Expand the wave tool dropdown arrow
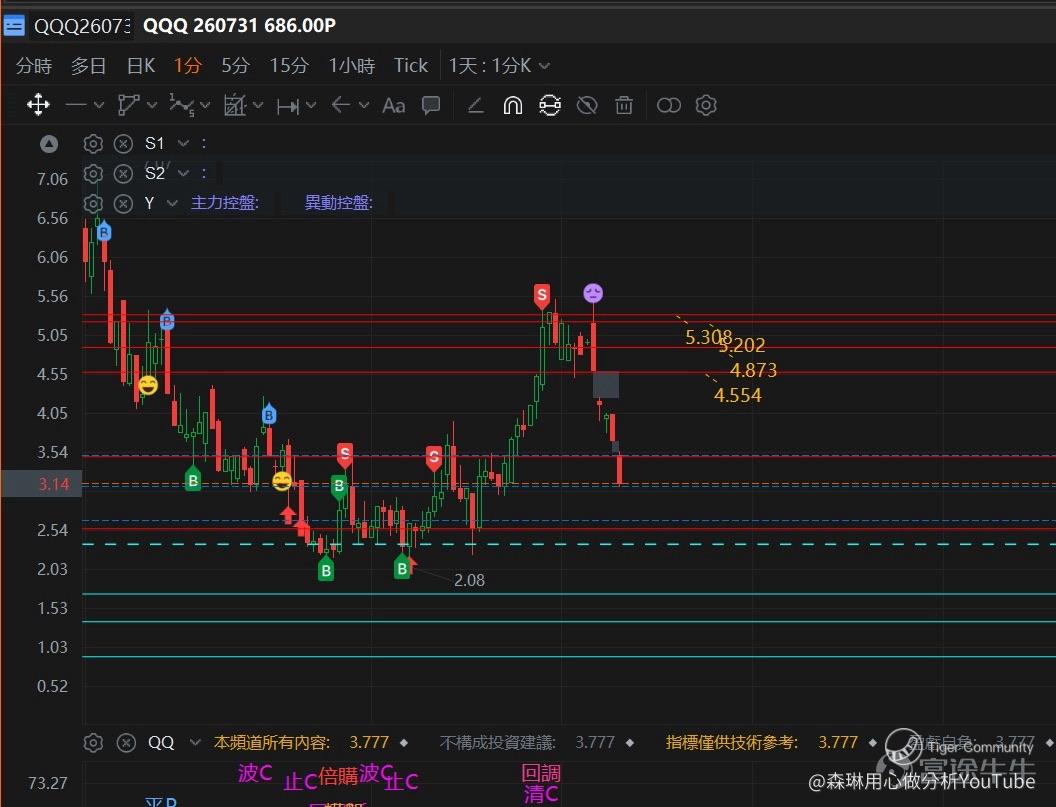 tap(205, 105)
